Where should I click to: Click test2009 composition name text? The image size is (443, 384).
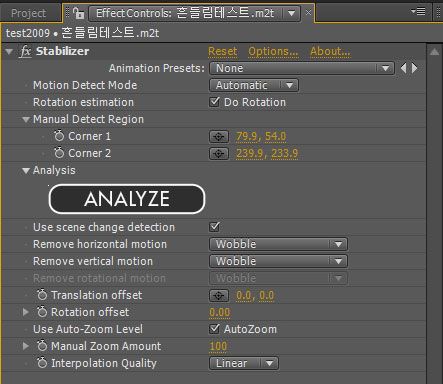28,33
